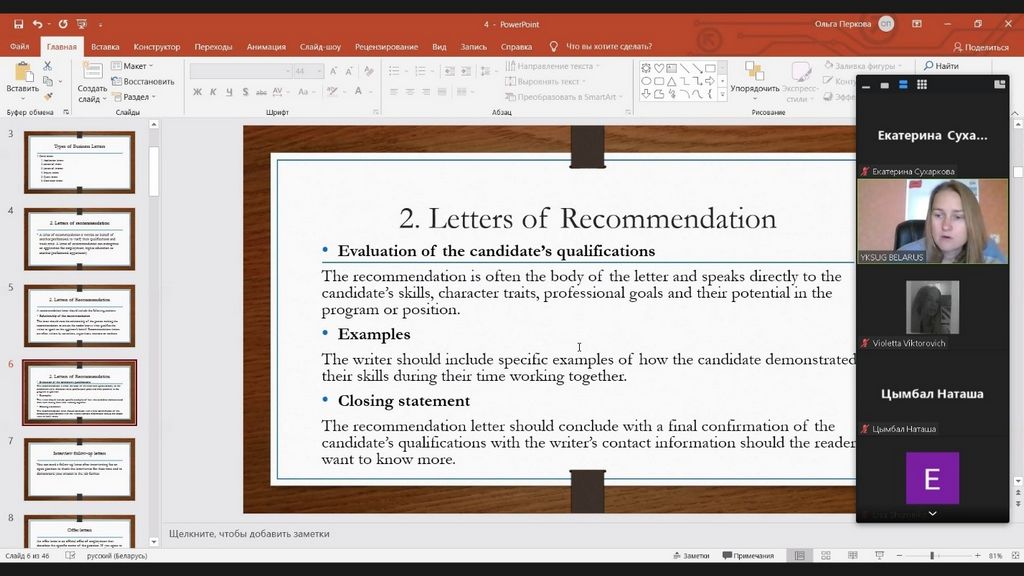This screenshot has width=1024, height=576.
Task: Open the Макет layout dropdown
Action: (x=133, y=66)
